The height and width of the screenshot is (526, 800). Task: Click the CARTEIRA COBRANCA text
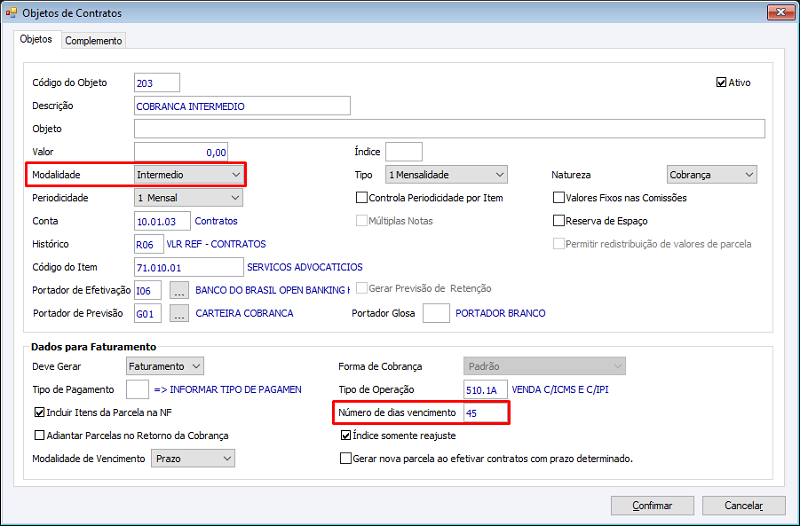coord(244,313)
